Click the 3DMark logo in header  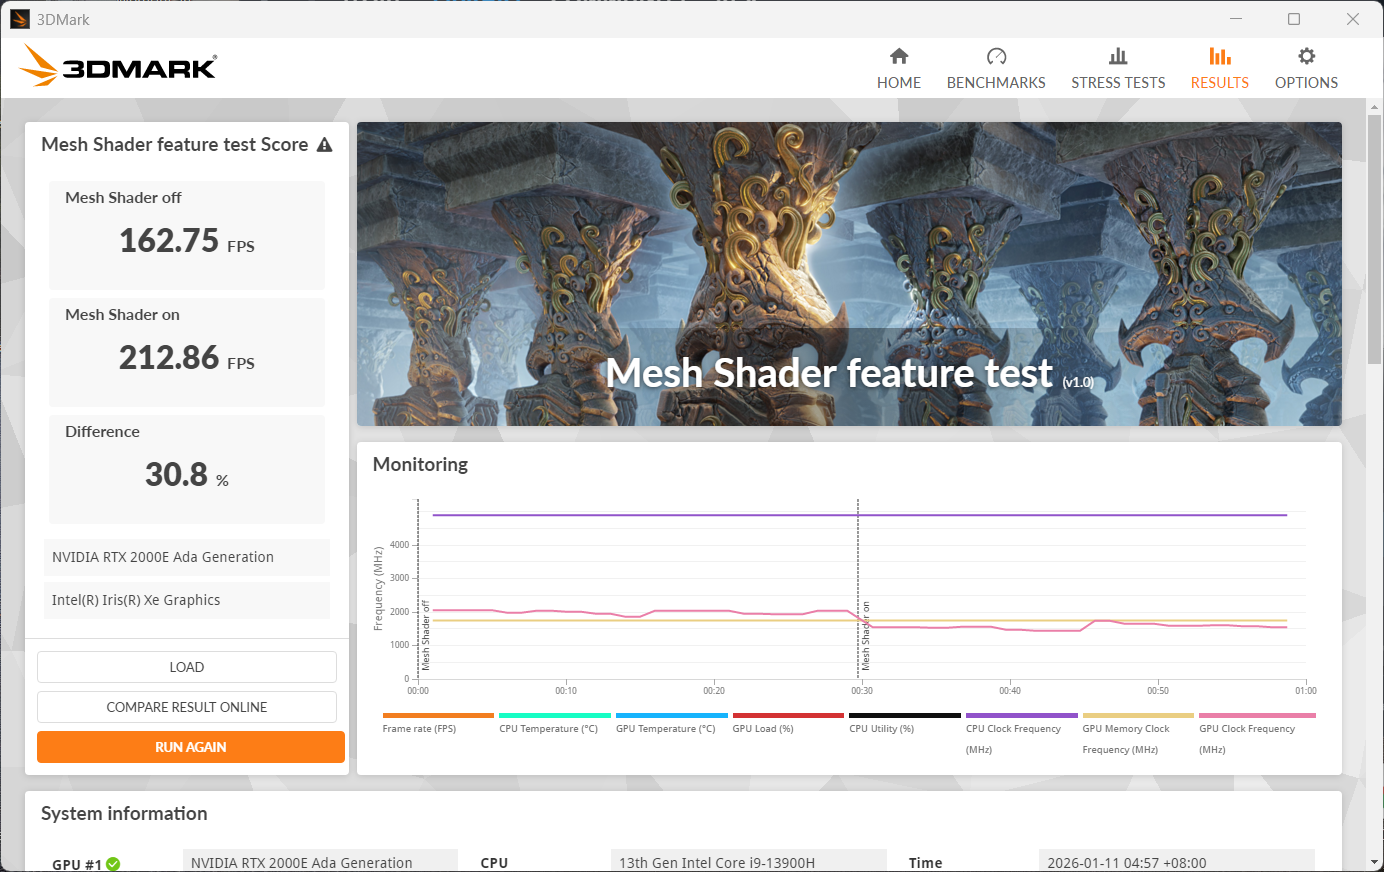coord(118,67)
